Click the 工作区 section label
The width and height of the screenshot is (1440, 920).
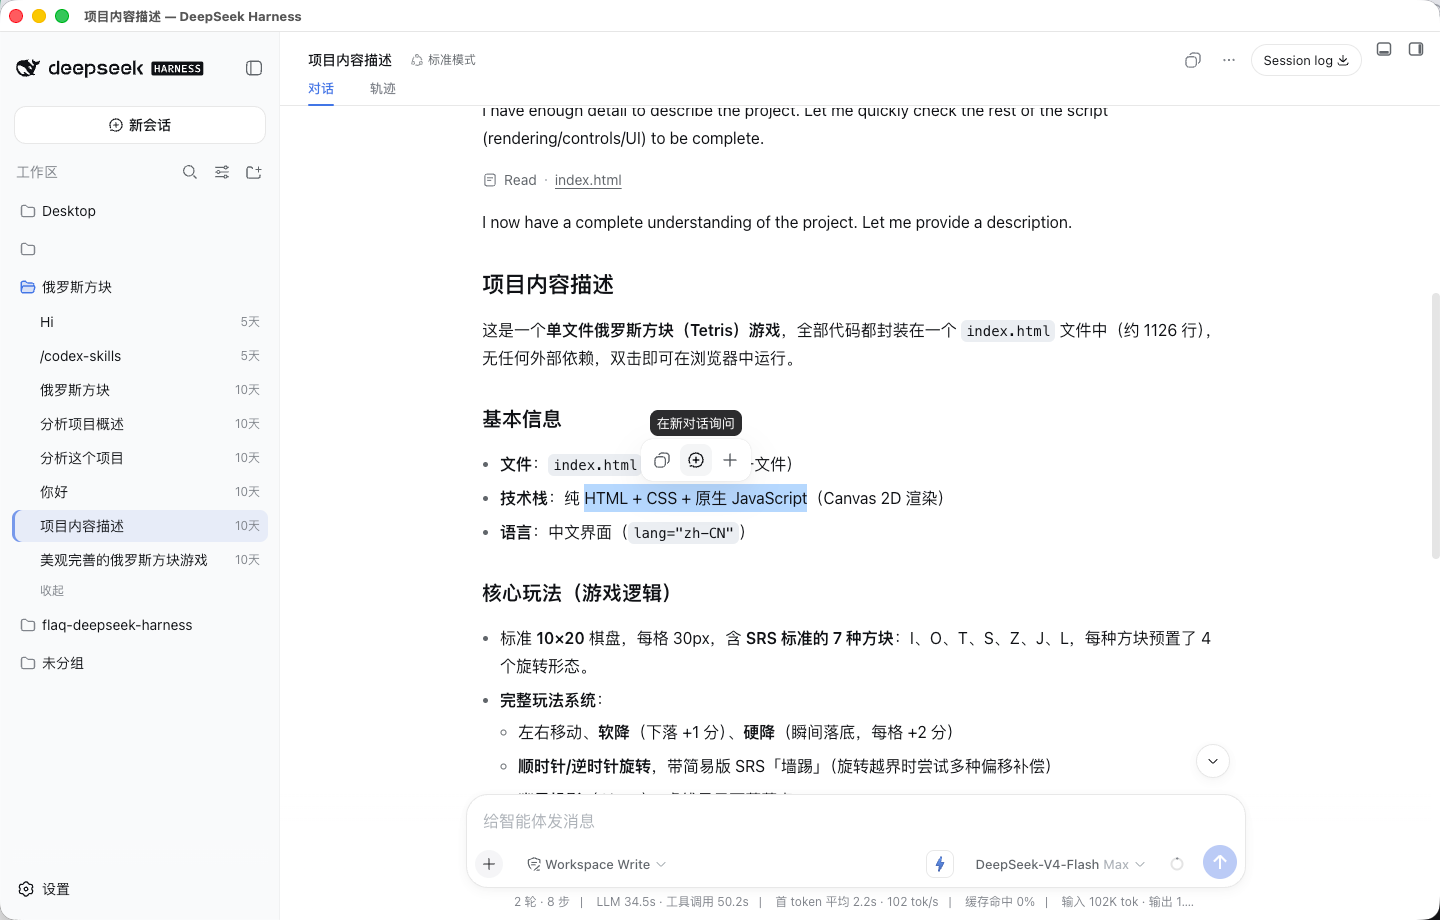click(37, 172)
